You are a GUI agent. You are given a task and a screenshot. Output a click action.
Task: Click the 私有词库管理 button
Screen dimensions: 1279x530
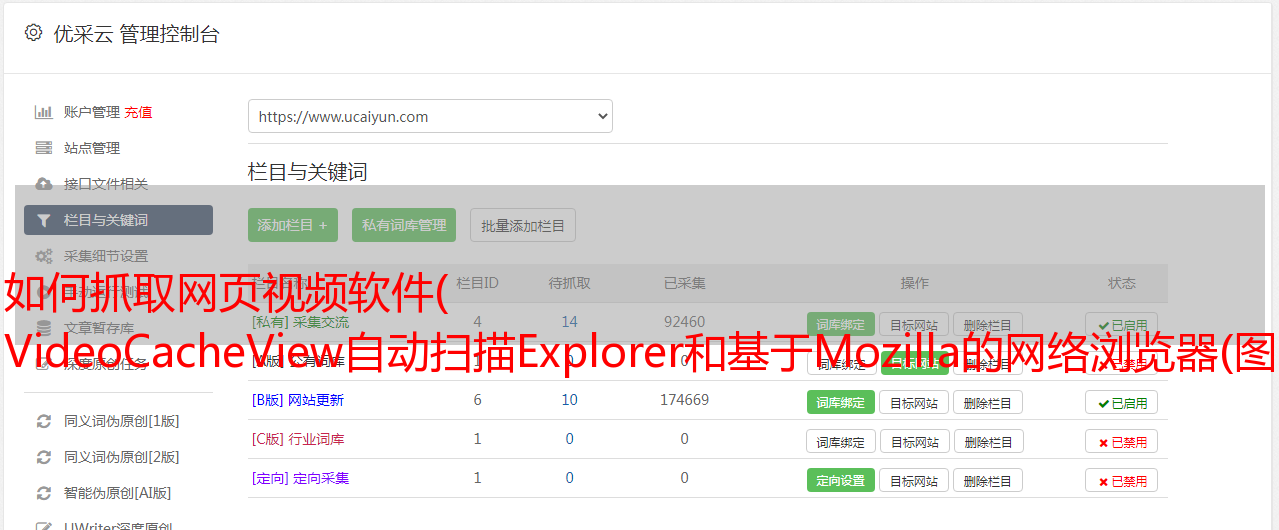(404, 225)
